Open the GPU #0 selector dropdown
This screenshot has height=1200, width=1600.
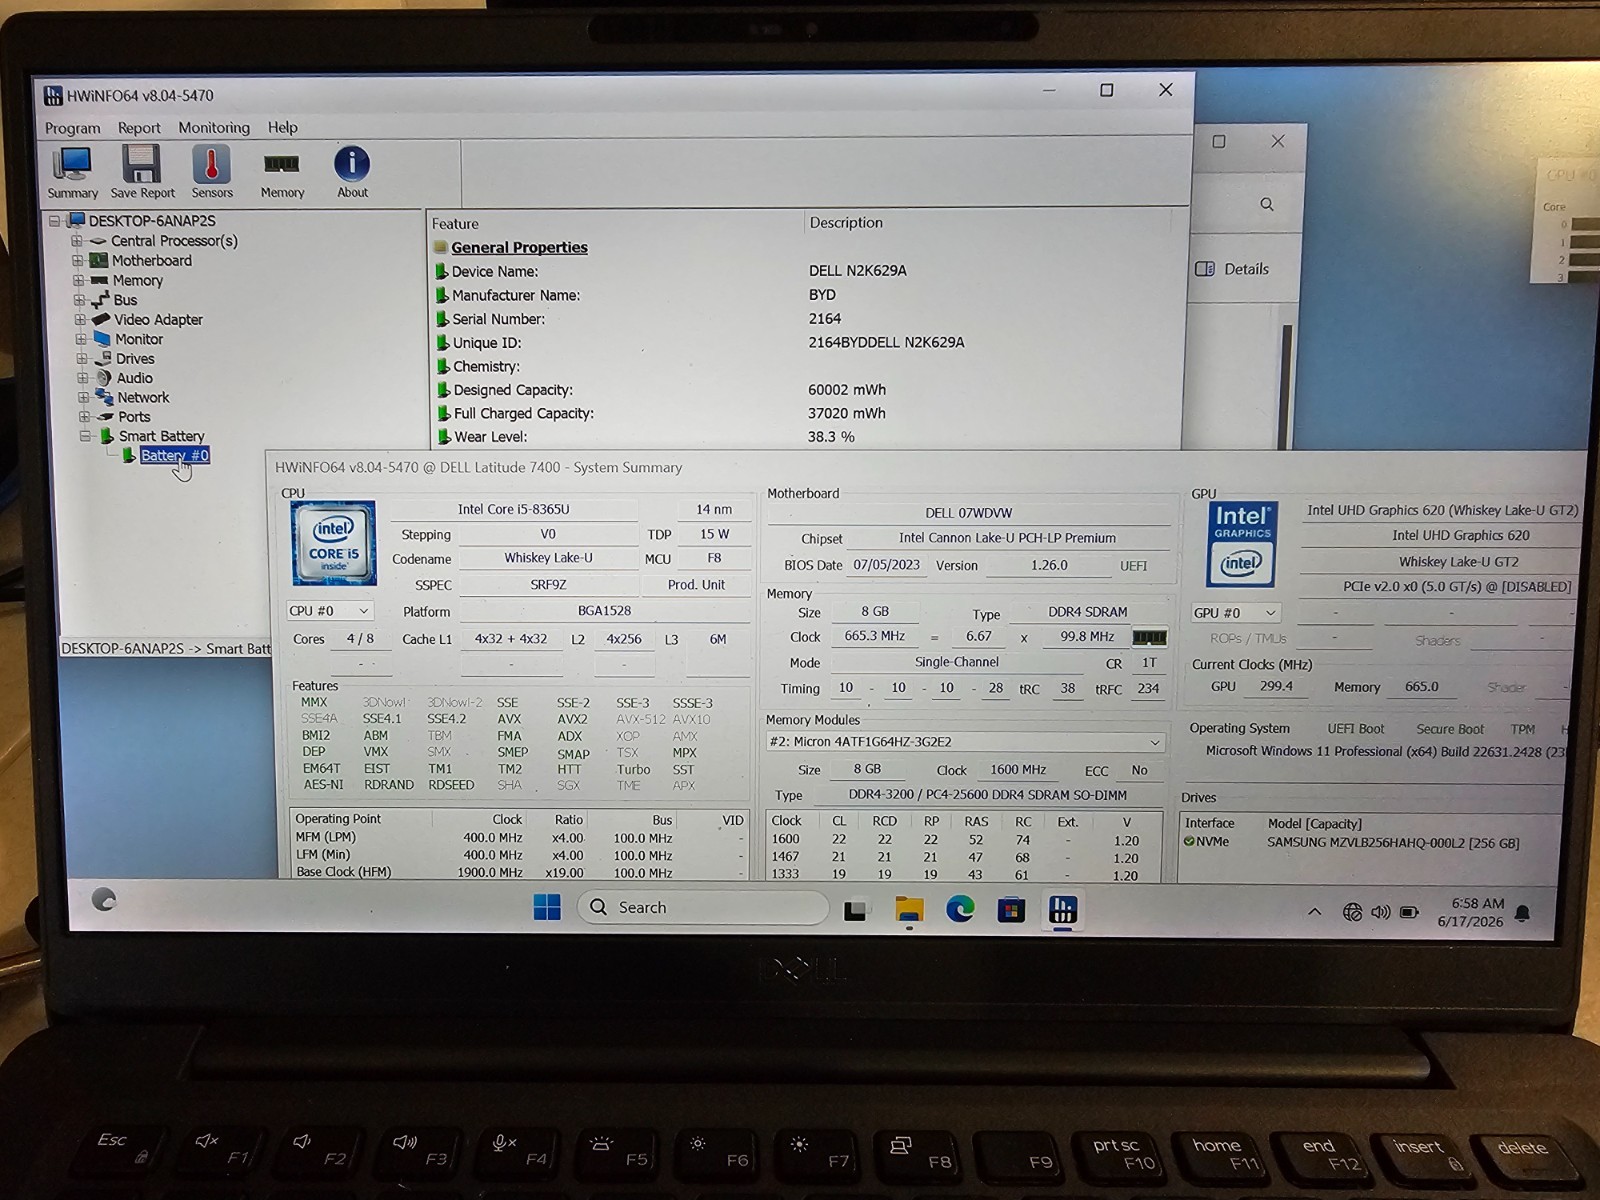(x=1235, y=613)
